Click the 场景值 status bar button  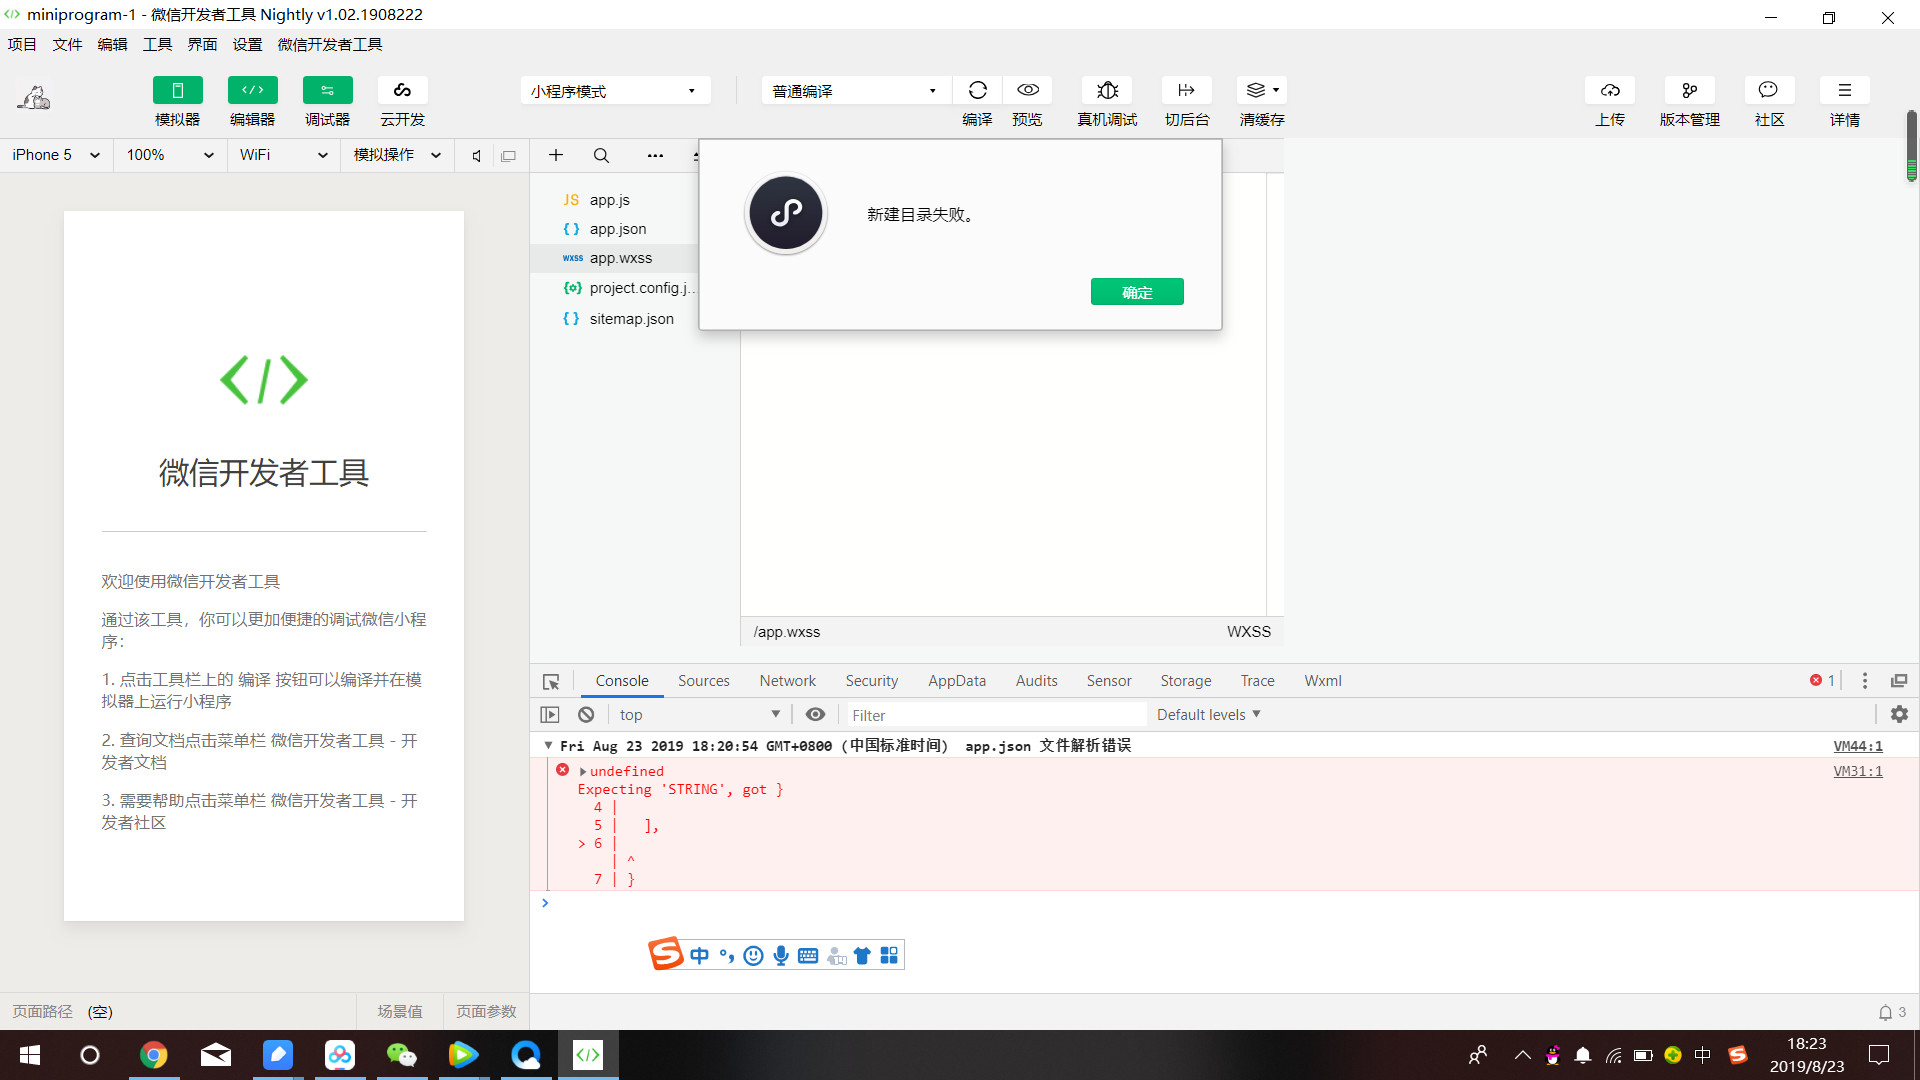click(400, 1011)
